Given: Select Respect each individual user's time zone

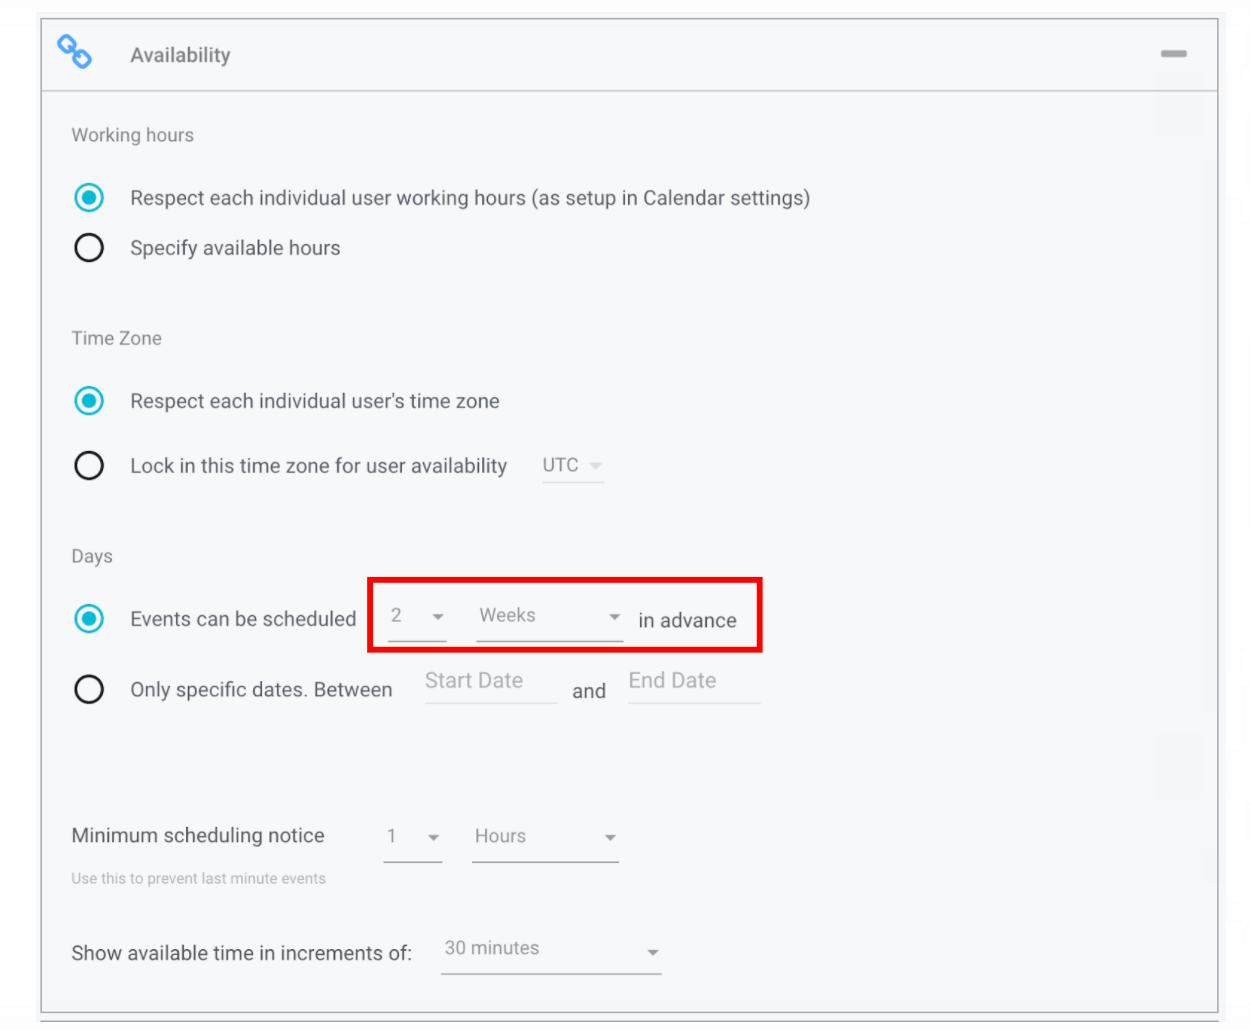Looking at the screenshot, I should (x=89, y=401).
